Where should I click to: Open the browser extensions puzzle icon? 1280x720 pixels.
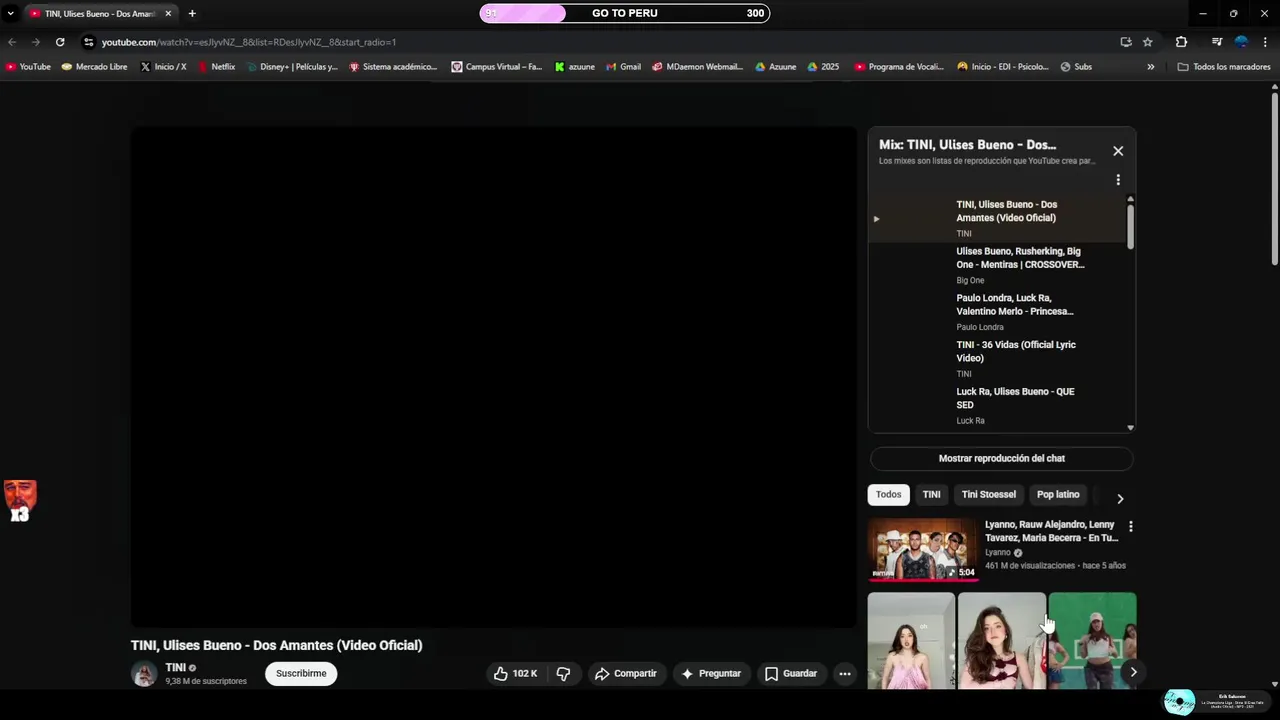pos(1181,42)
